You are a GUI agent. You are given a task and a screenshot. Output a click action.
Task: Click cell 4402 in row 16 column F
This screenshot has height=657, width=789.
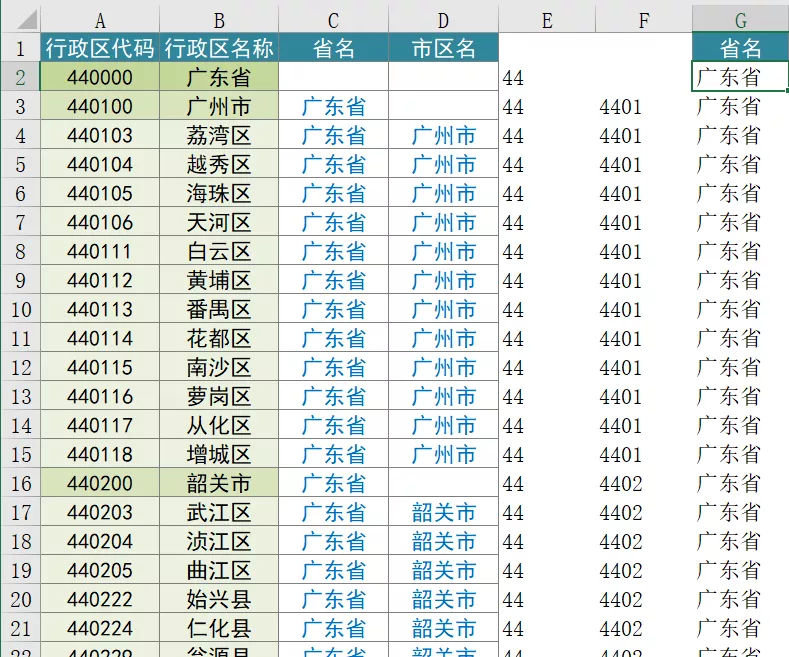tap(644, 483)
